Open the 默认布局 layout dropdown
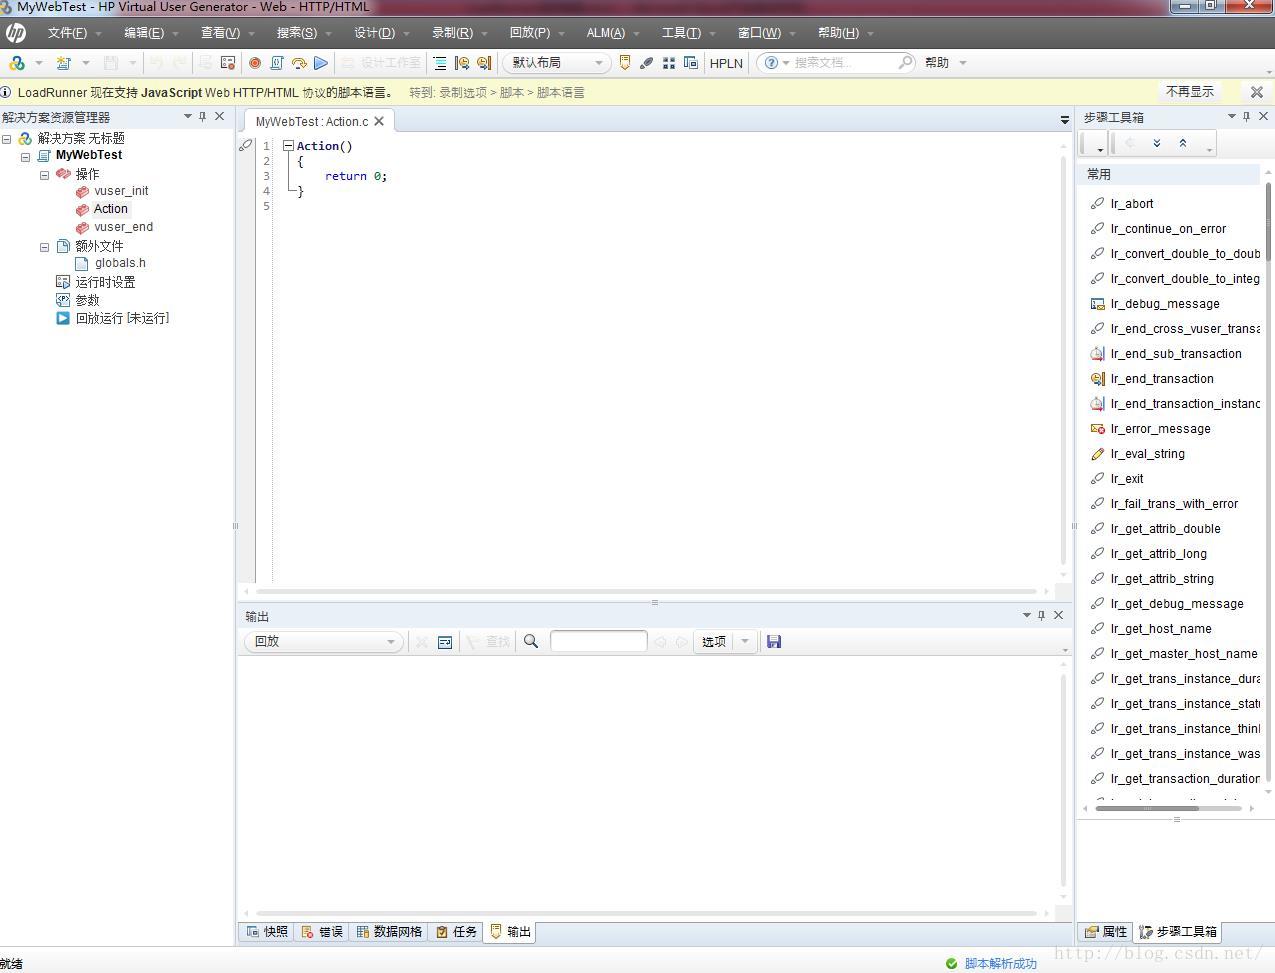The height and width of the screenshot is (973, 1275). [556, 63]
